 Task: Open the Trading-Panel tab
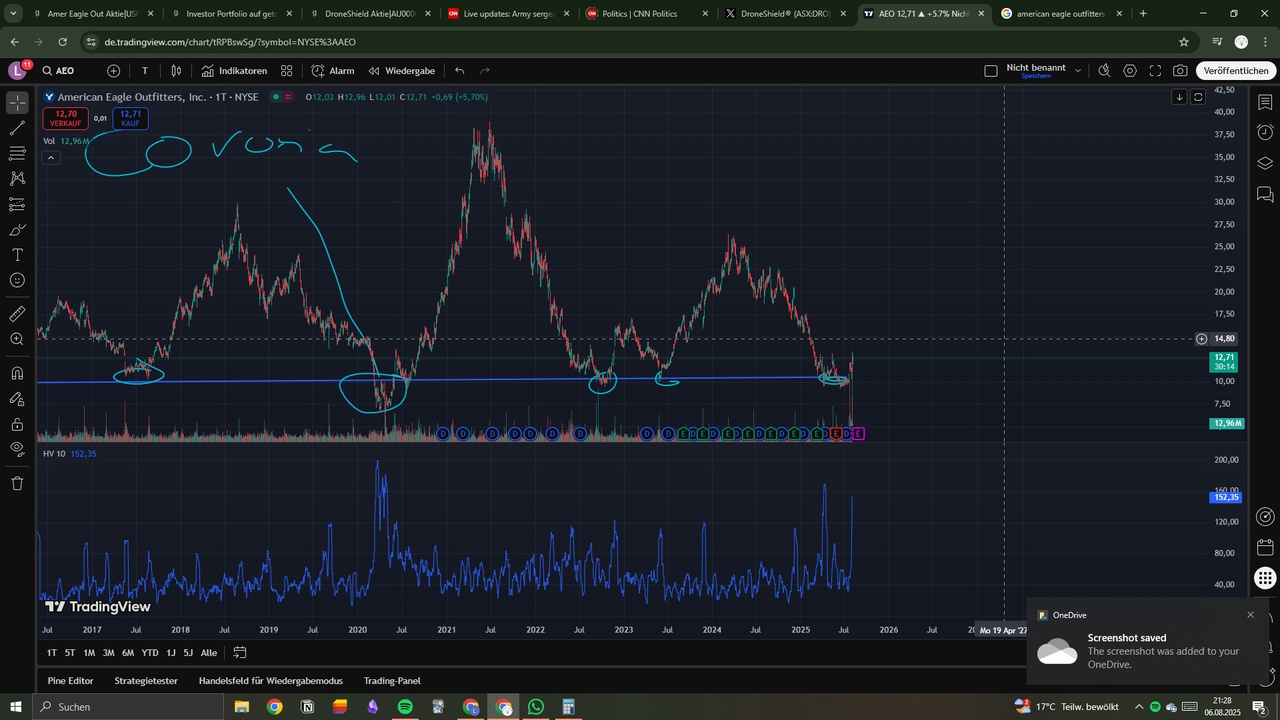click(x=392, y=681)
